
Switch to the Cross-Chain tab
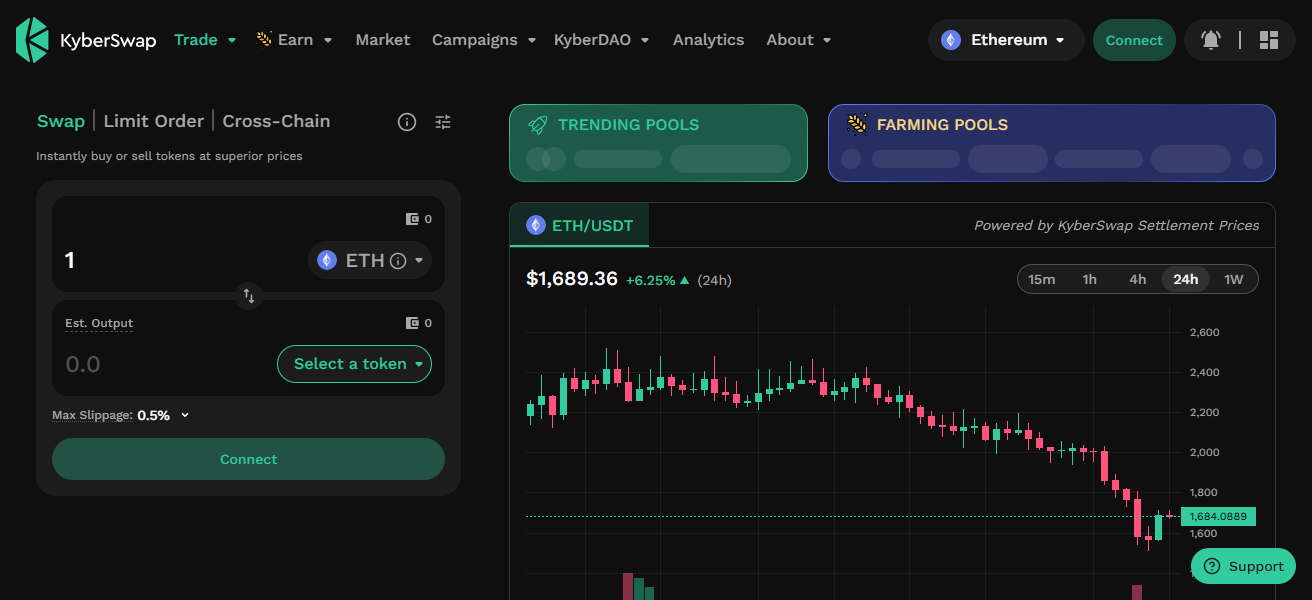(x=276, y=121)
